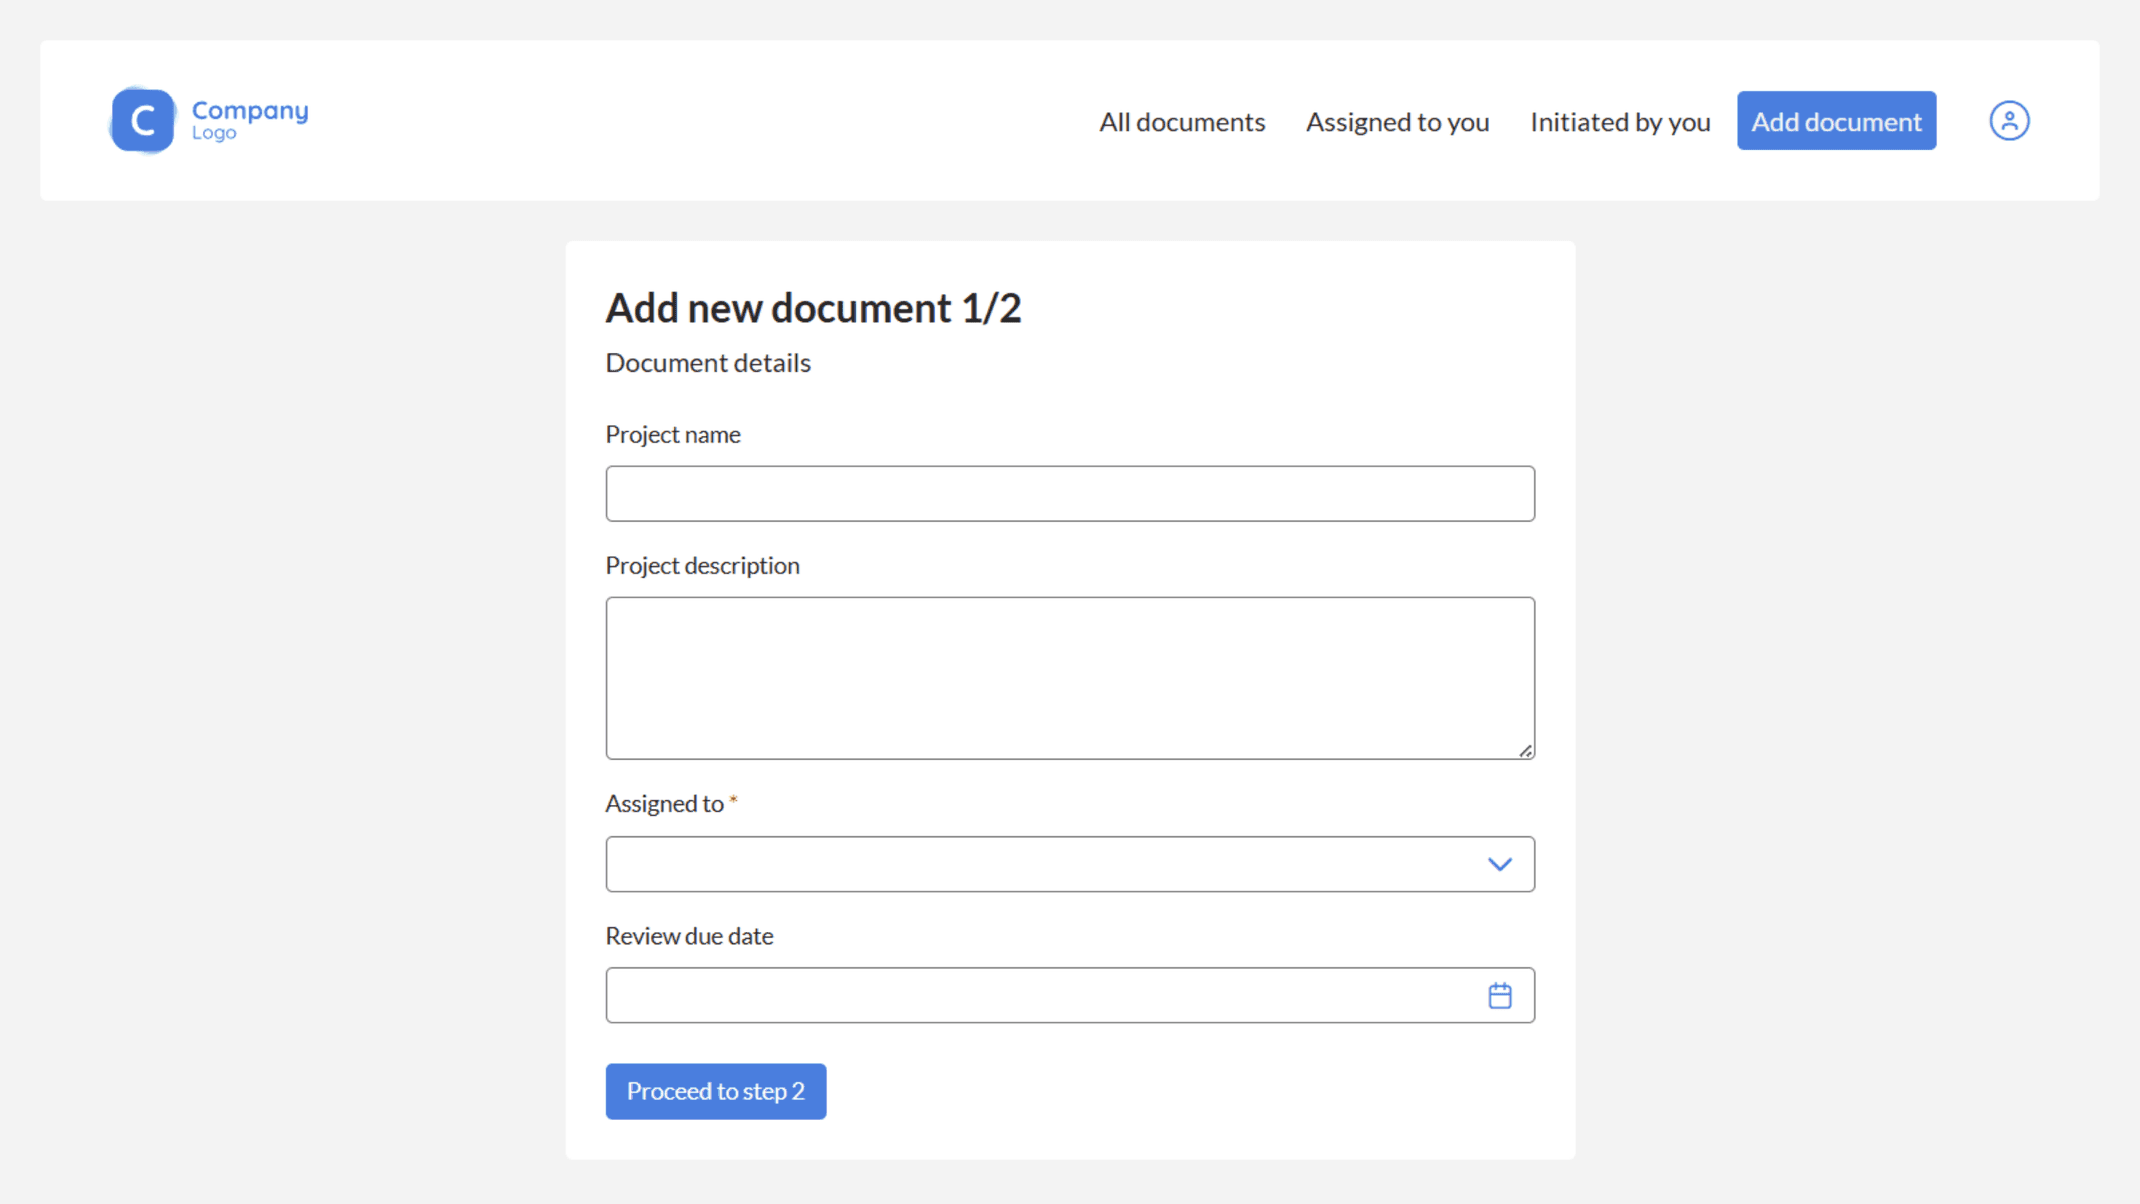Select the Document details subtitle
This screenshot has width=2140, height=1204.
(x=707, y=362)
